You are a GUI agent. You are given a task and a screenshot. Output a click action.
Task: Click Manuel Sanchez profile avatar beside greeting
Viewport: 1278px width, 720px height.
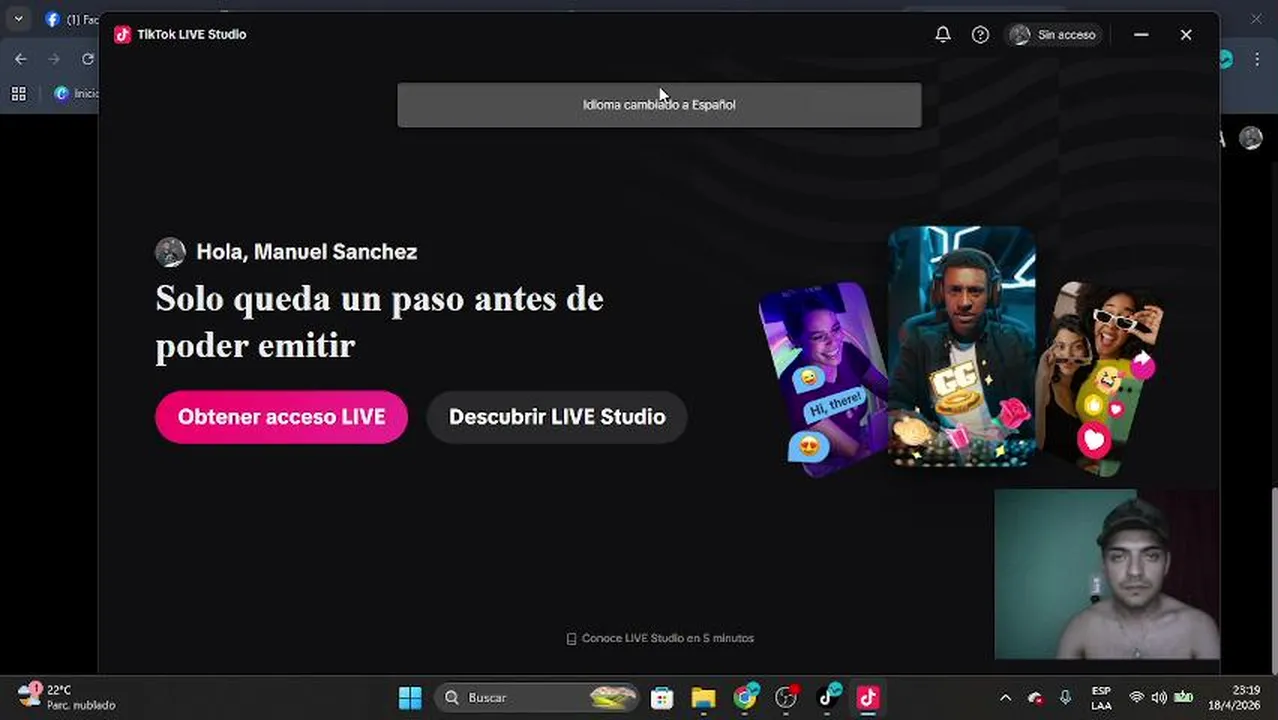[170, 252]
